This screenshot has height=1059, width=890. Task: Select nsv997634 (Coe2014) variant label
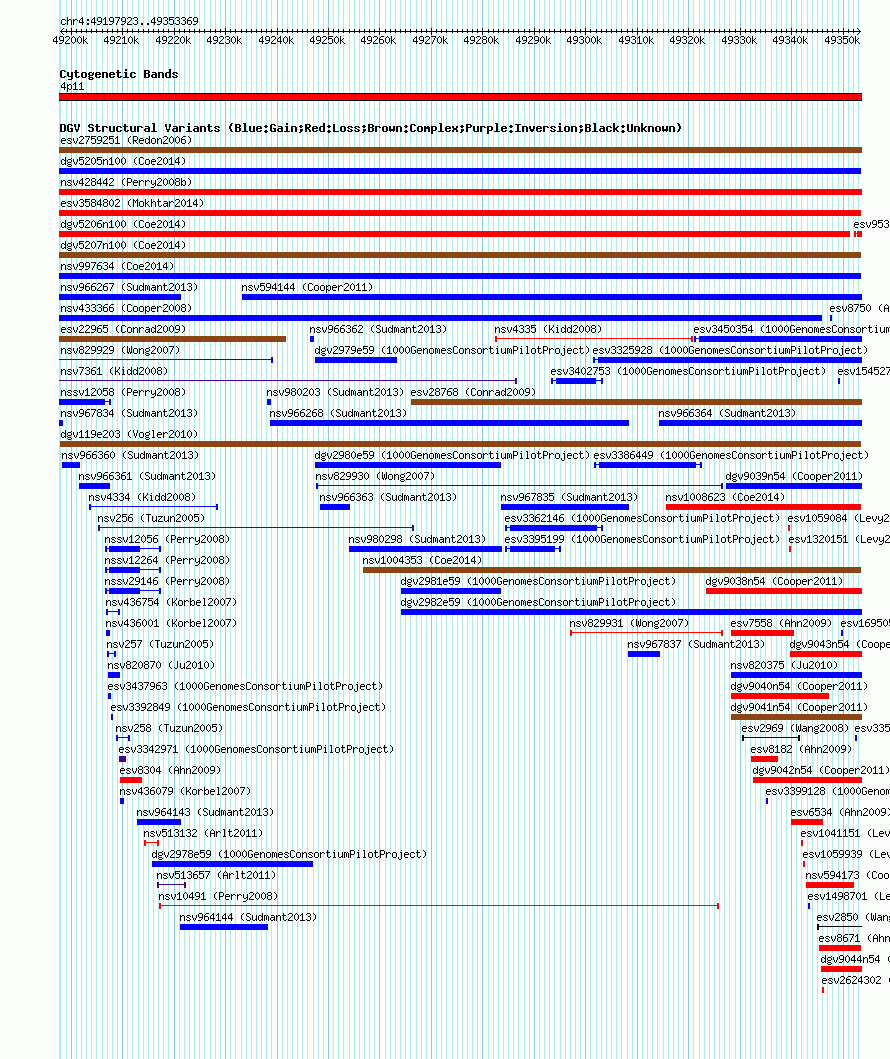117,266
